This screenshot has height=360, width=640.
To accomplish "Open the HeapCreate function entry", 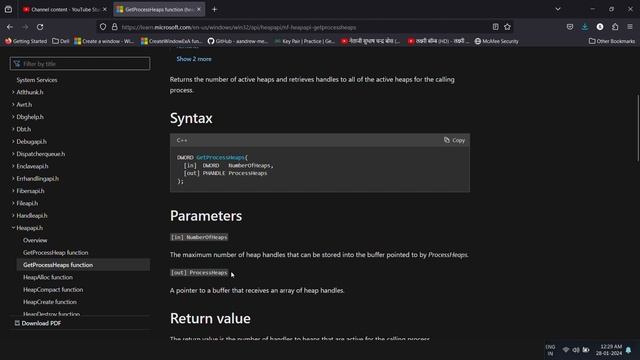I will (x=50, y=302).
